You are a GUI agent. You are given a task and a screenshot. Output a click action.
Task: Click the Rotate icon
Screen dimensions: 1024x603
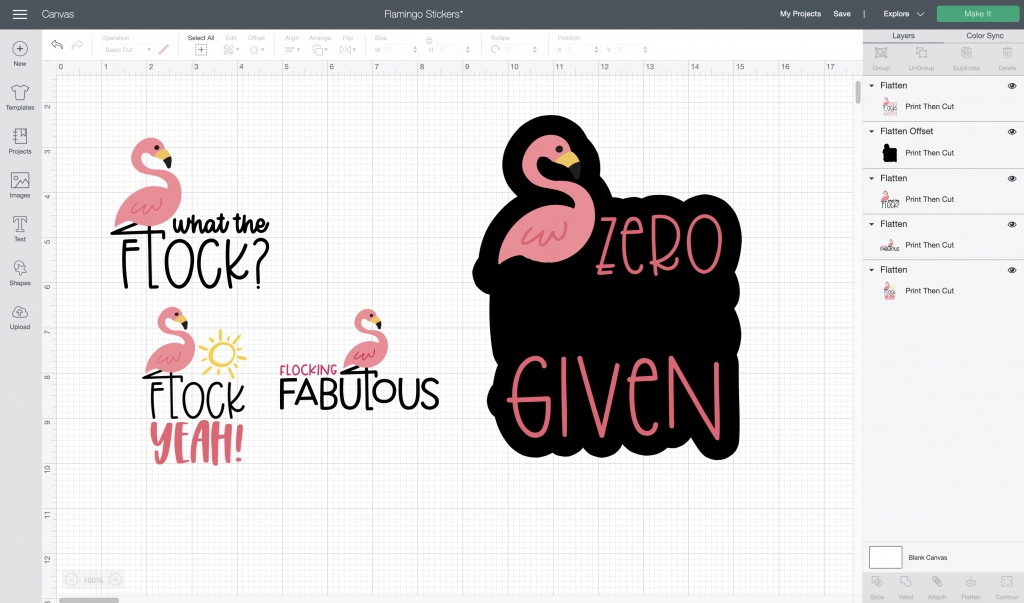pyautogui.click(x=495, y=50)
